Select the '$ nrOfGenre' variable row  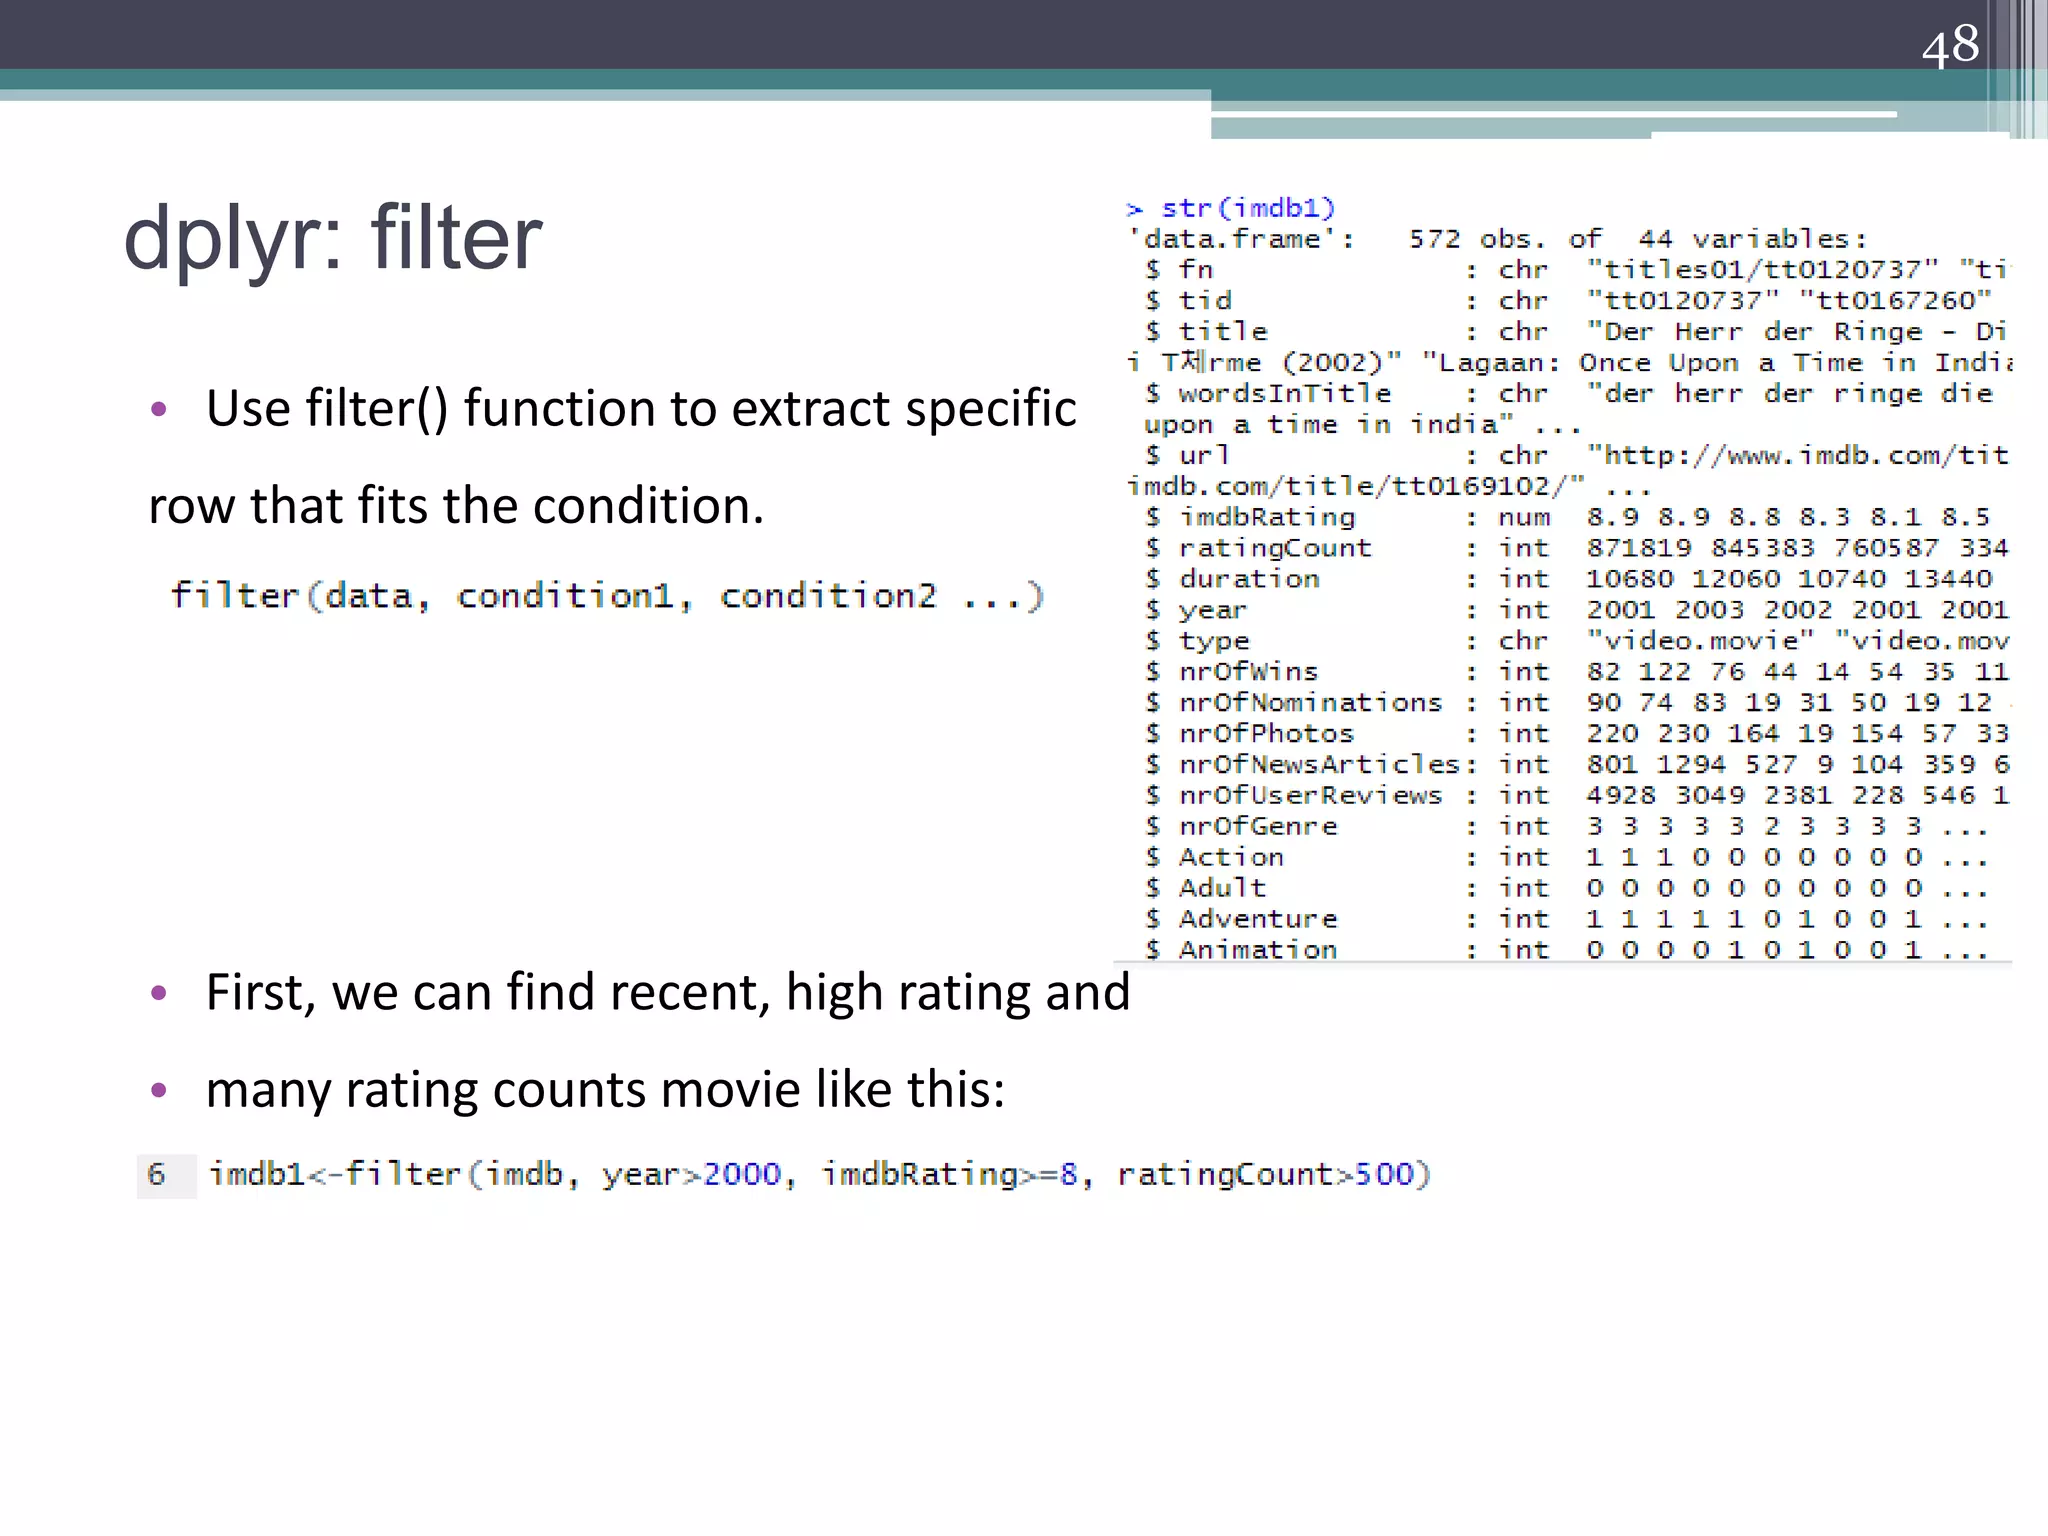(x=1566, y=828)
